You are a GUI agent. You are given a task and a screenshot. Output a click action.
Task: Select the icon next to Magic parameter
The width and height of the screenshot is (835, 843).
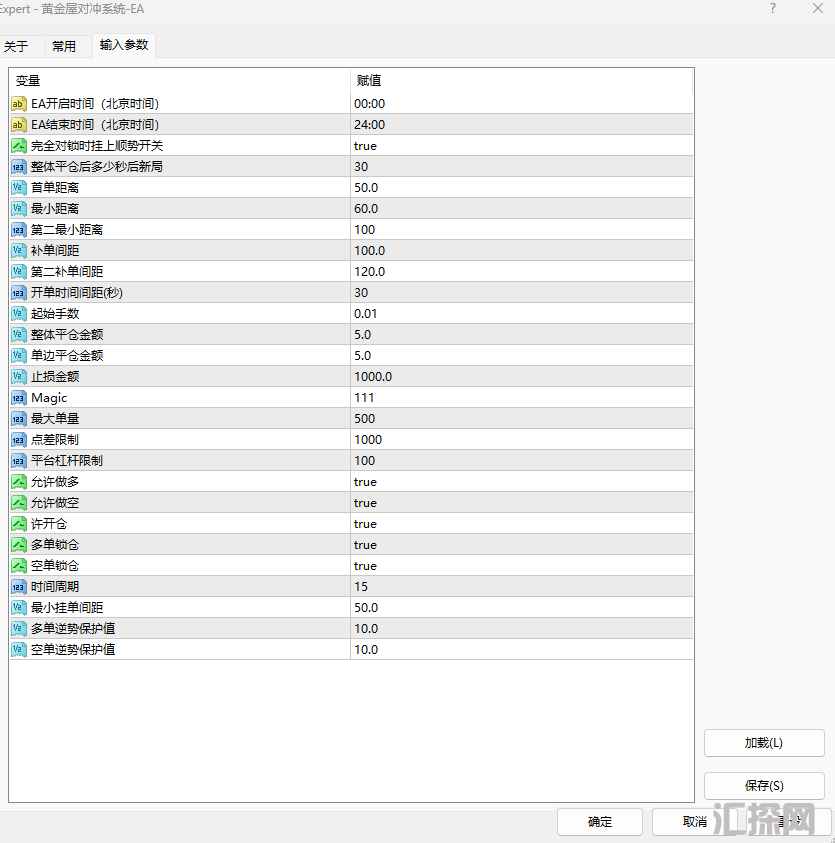(19, 398)
